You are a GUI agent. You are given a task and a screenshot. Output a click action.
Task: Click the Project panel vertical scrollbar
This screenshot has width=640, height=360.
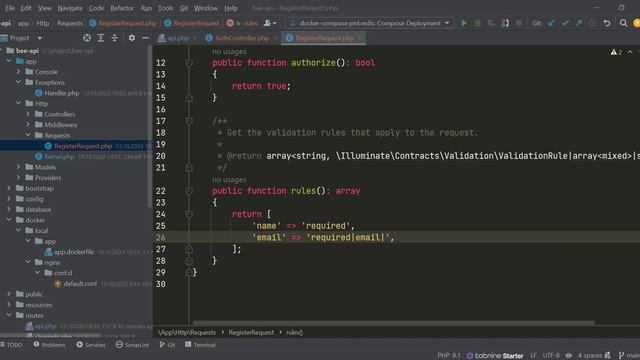point(150,127)
